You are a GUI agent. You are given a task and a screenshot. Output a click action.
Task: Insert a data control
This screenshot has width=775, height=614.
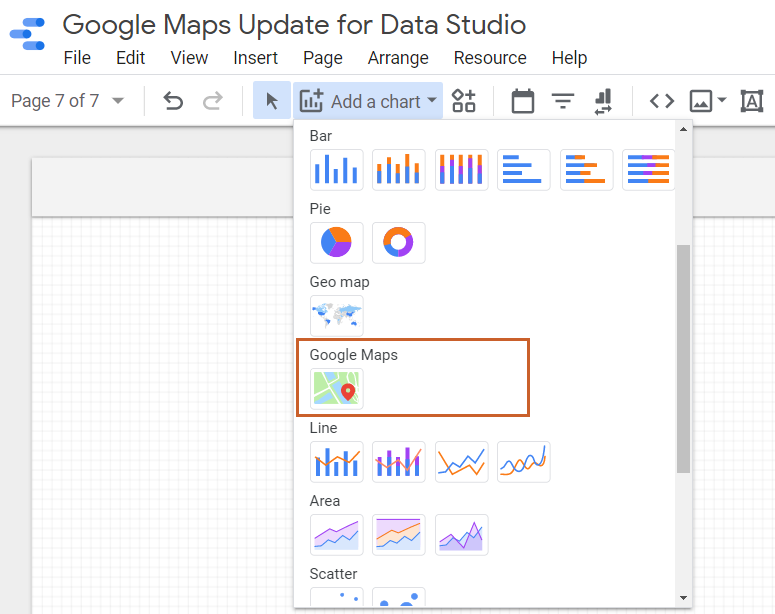point(603,101)
